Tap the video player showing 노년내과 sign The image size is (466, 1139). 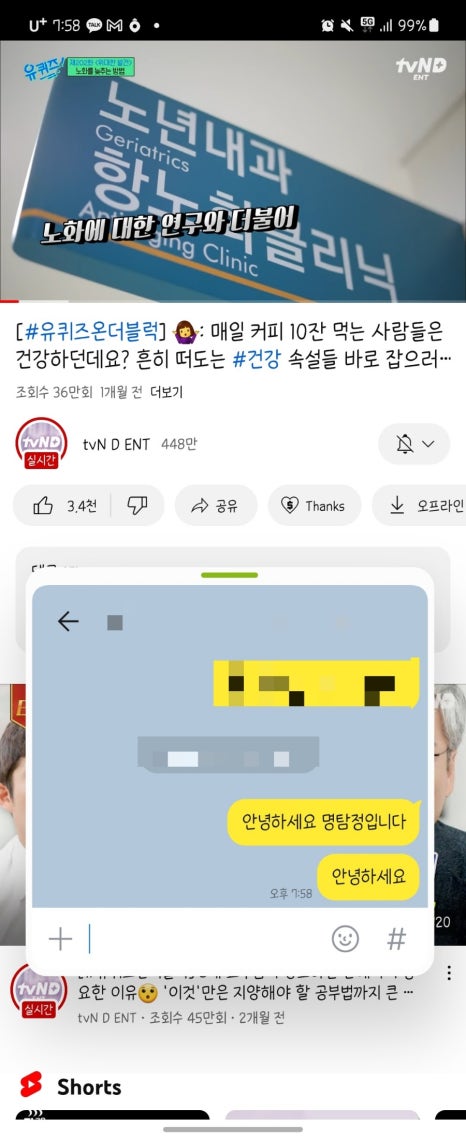pyautogui.click(x=233, y=171)
